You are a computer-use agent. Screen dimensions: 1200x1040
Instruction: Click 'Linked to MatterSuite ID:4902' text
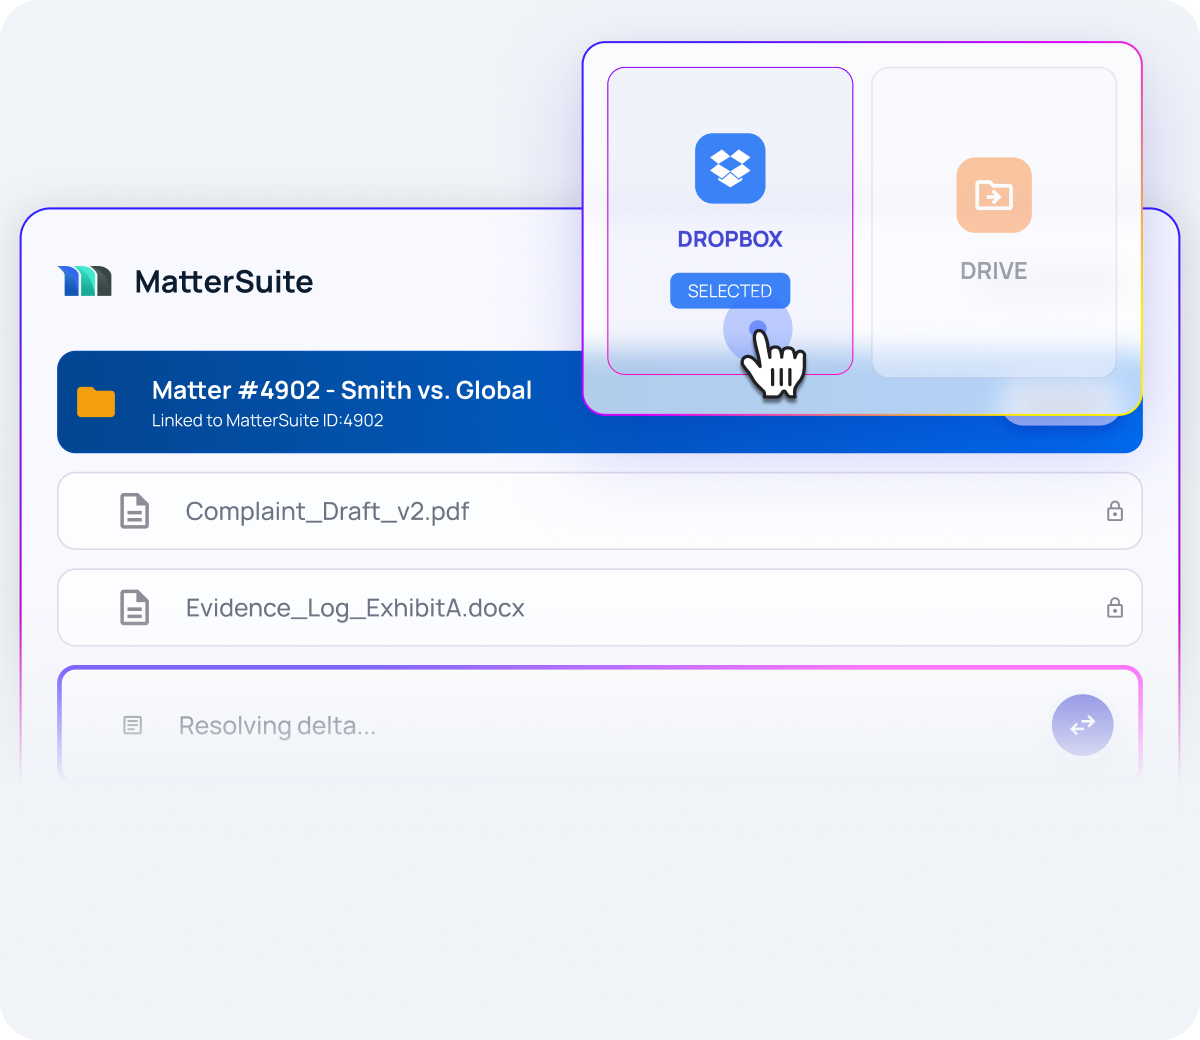point(268,421)
